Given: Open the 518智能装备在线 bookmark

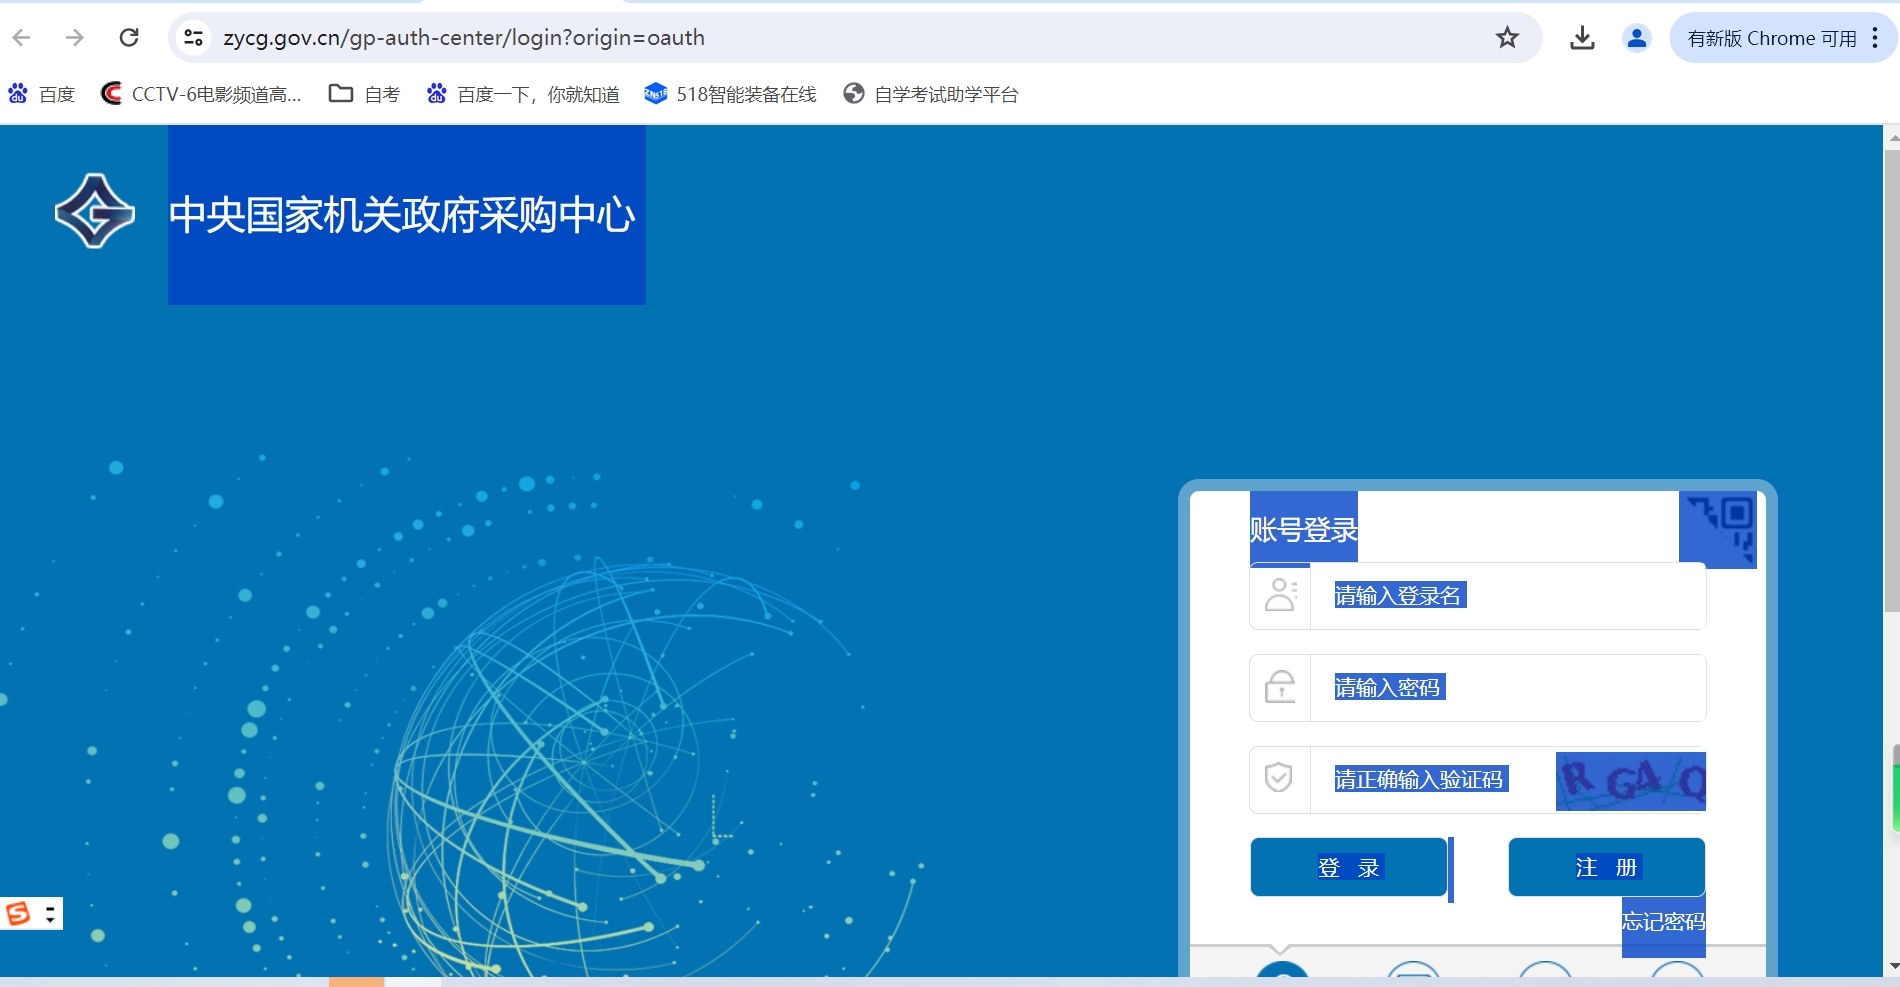Looking at the screenshot, I should point(731,94).
